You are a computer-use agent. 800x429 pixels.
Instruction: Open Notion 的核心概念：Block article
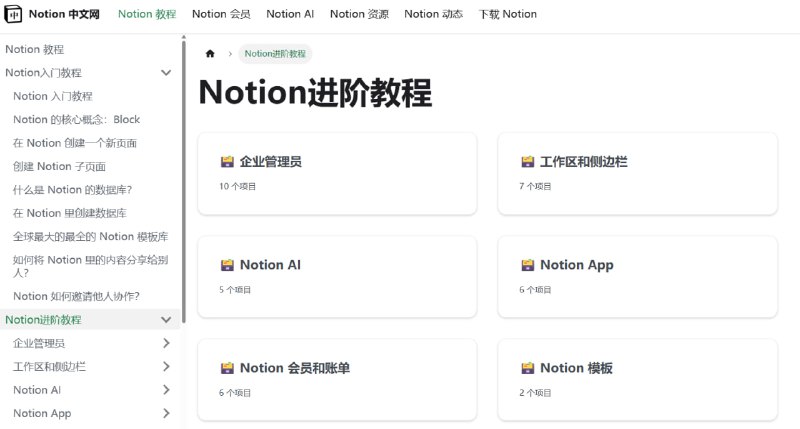(x=77, y=119)
